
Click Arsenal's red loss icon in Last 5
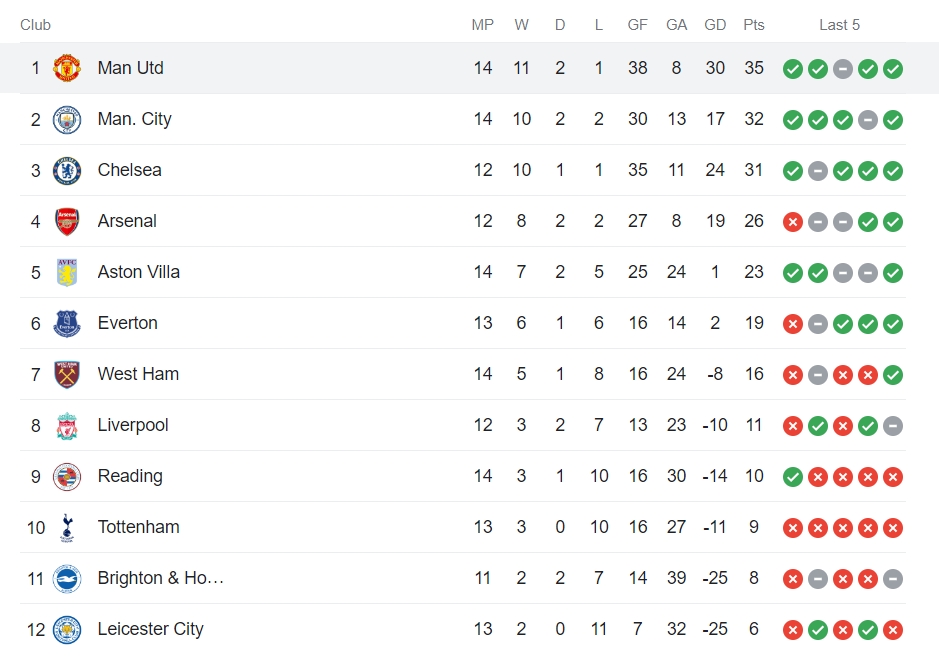(x=793, y=222)
